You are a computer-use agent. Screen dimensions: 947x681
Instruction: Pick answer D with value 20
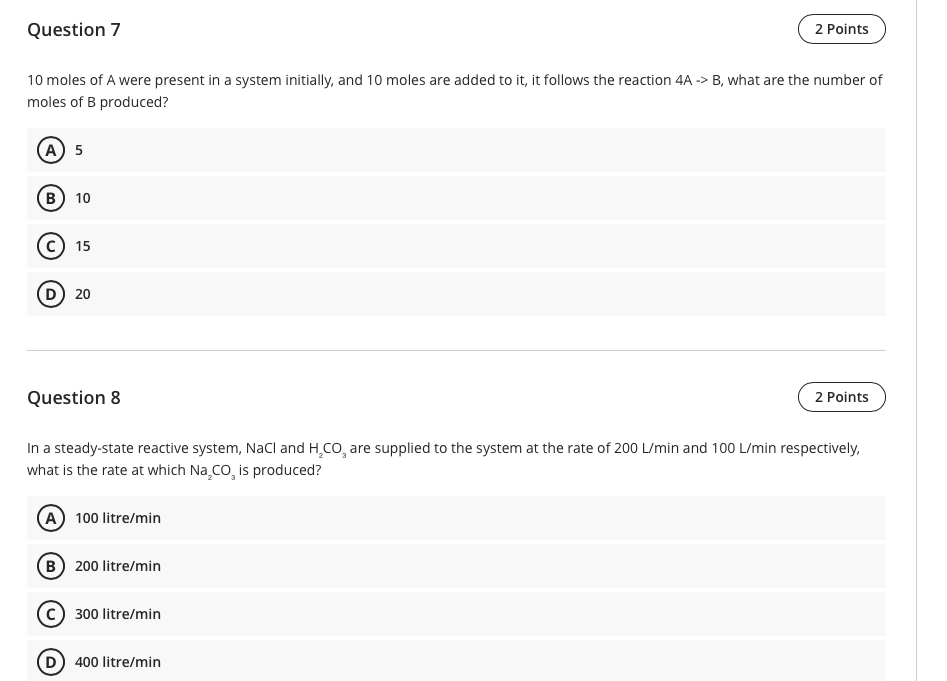coord(51,294)
